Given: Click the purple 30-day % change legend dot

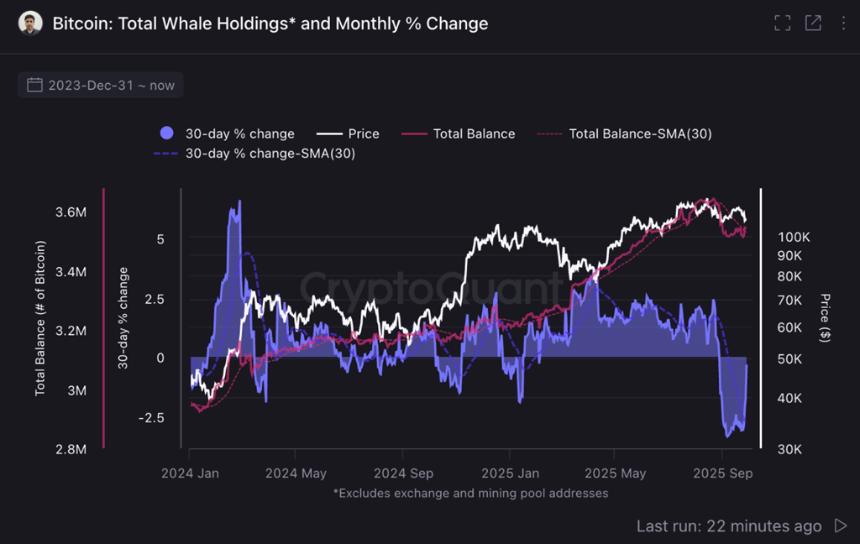Looking at the screenshot, I should (167, 133).
